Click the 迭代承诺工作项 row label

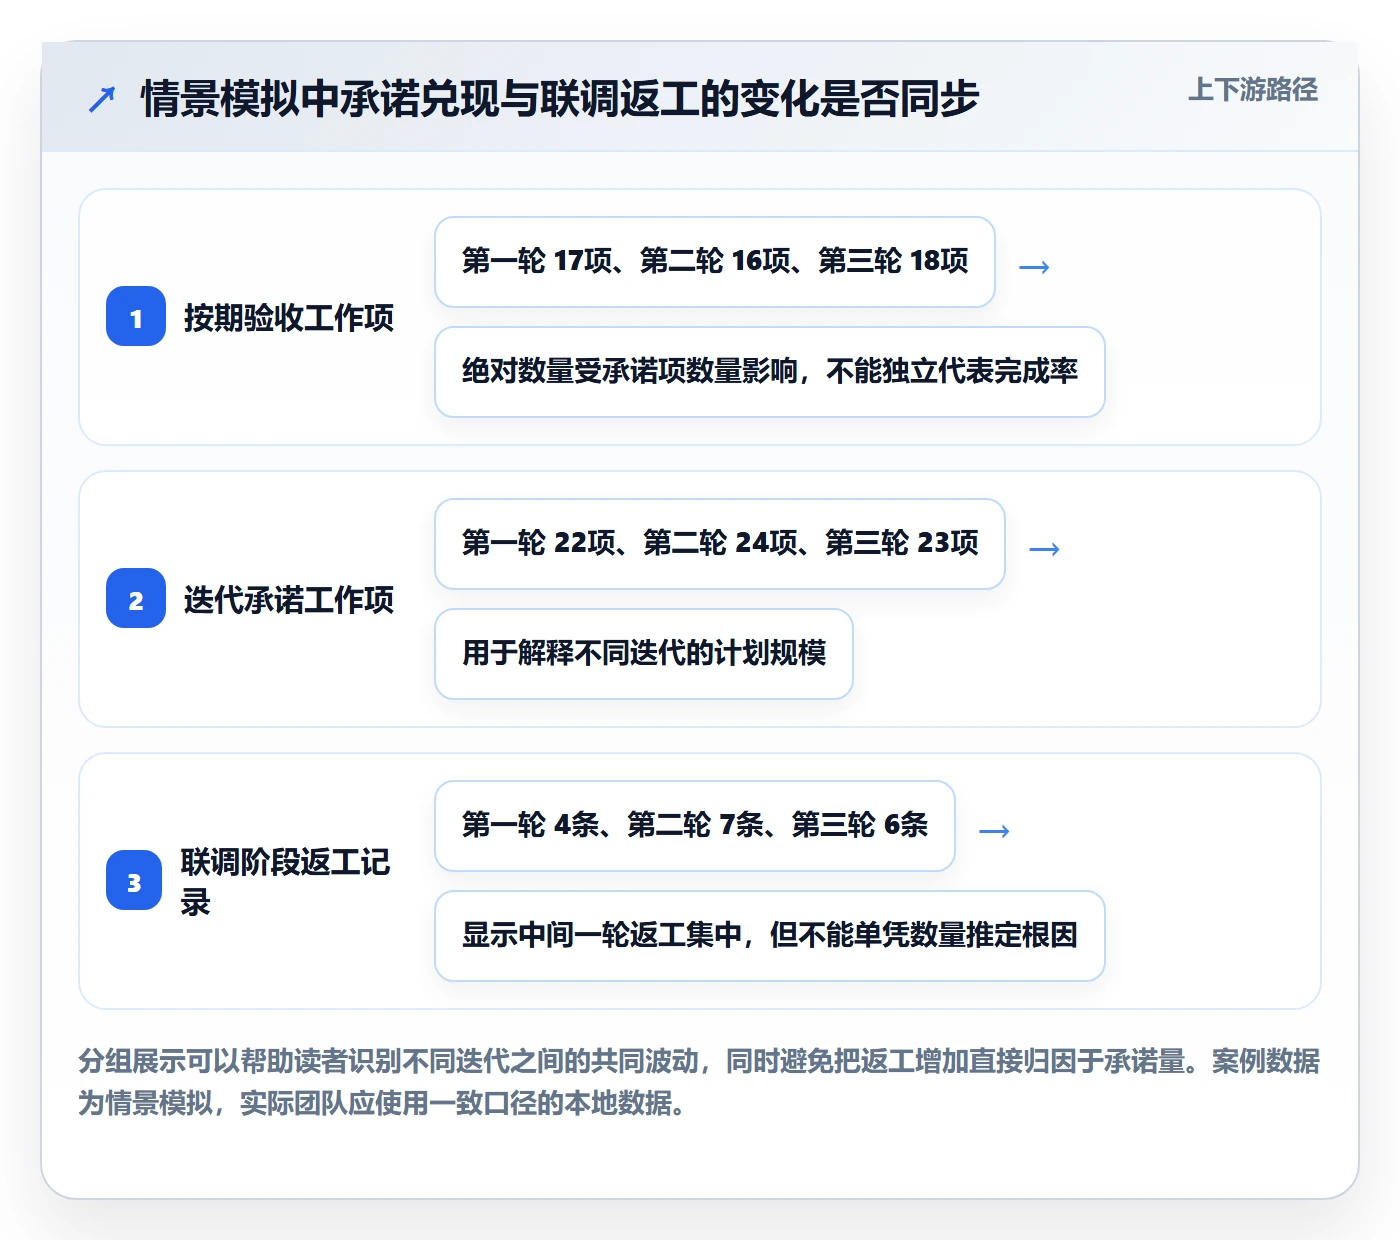tap(289, 600)
